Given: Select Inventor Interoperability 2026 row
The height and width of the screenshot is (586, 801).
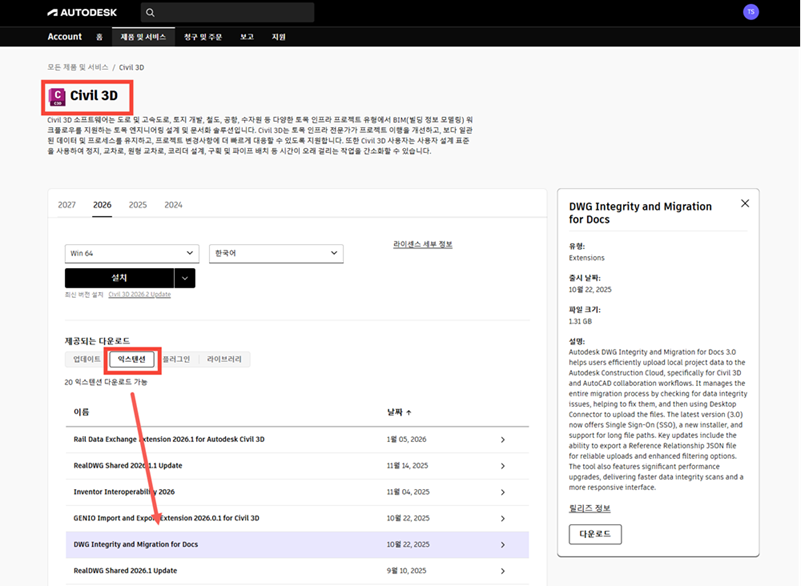Looking at the screenshot, I should pos(297,492).
